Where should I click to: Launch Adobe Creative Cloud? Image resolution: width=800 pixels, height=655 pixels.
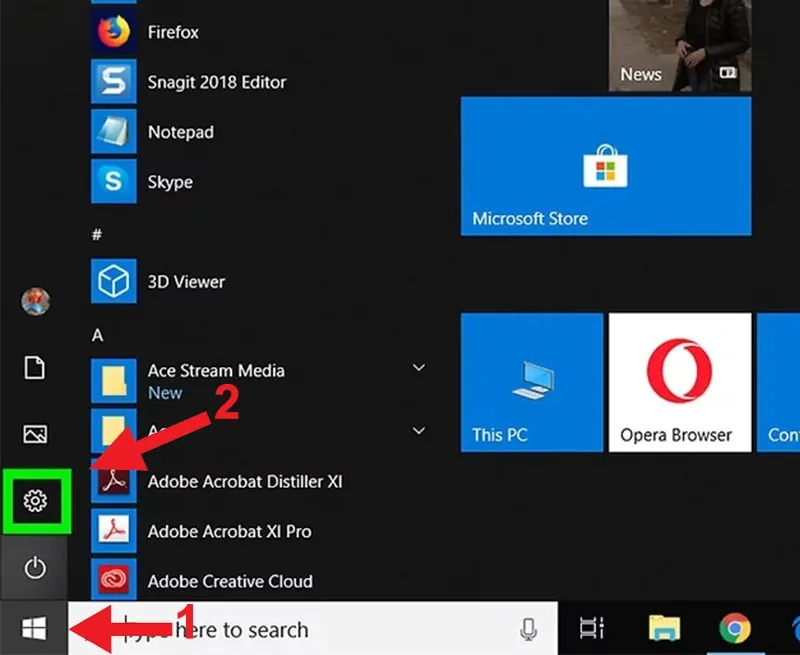[229, 581]
